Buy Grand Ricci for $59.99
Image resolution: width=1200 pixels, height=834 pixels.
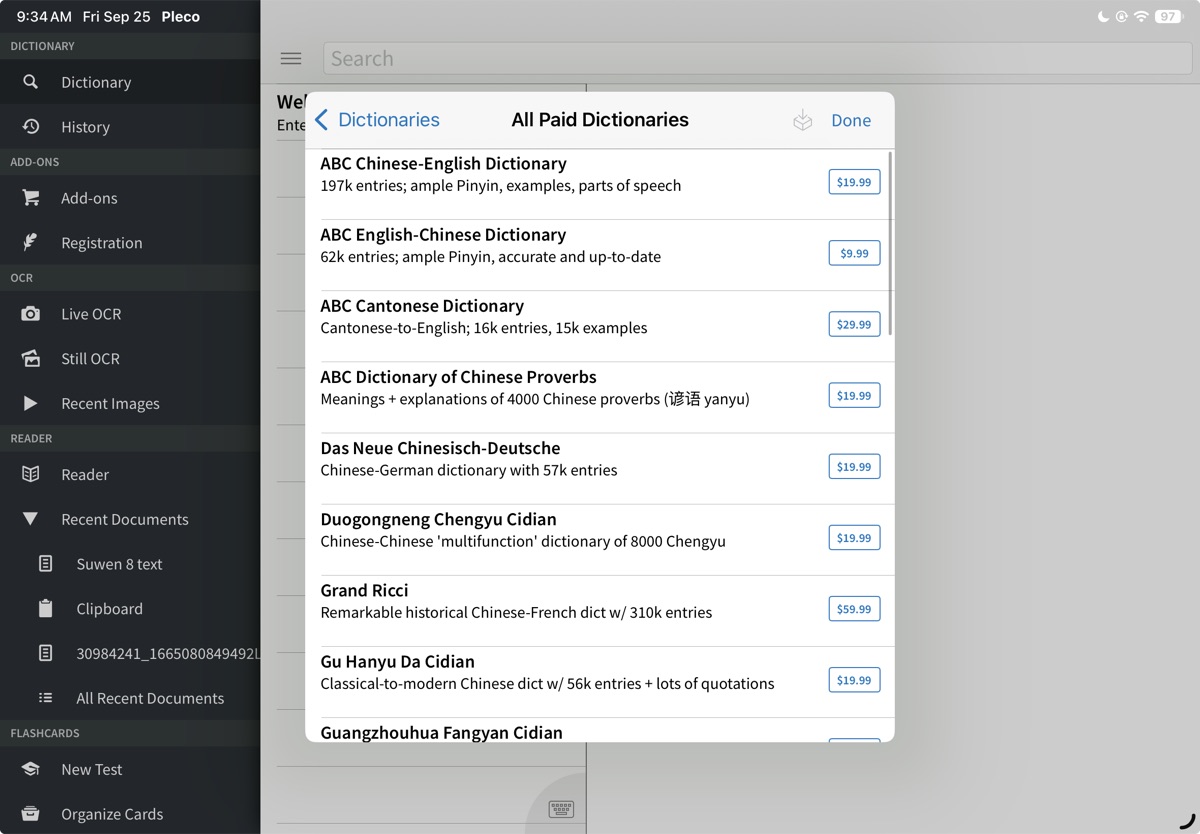pos(854,608)
